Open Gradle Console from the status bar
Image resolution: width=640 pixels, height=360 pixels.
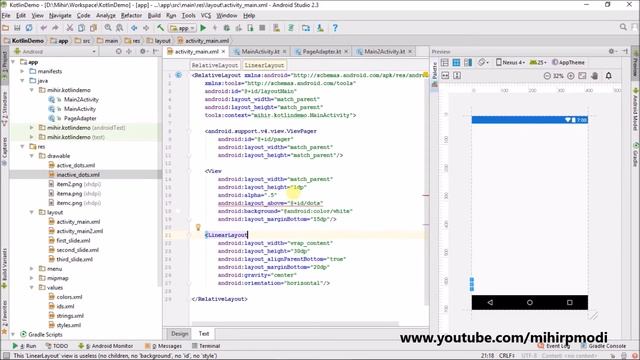coord(603,346)
